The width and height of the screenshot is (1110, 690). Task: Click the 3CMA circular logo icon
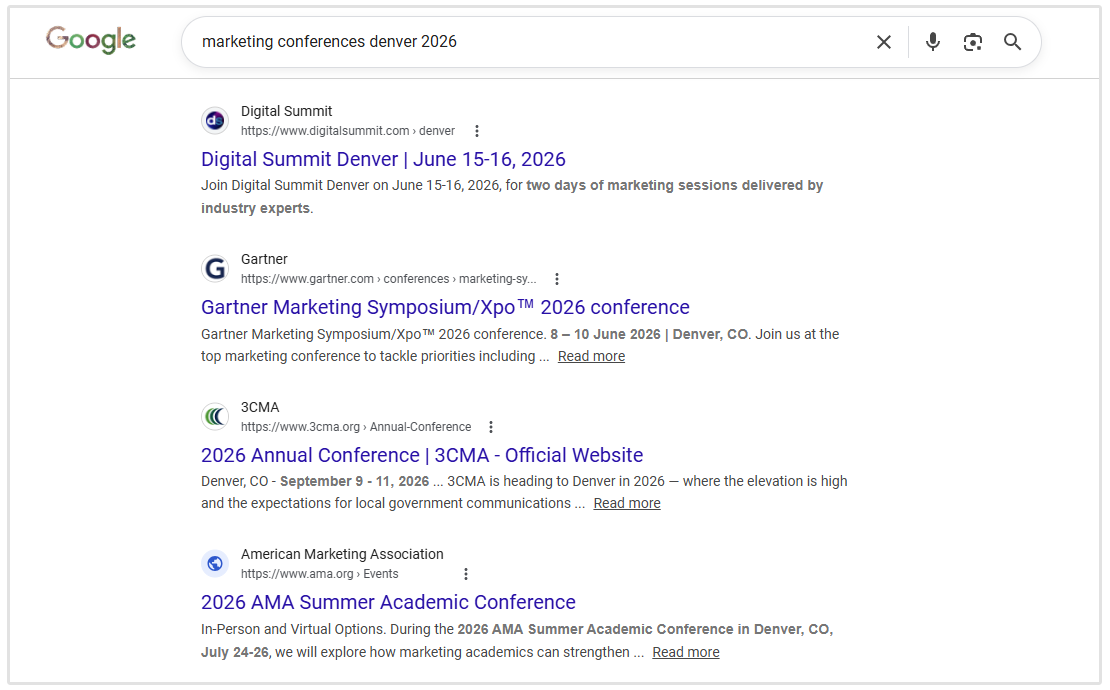coord(215,415)
